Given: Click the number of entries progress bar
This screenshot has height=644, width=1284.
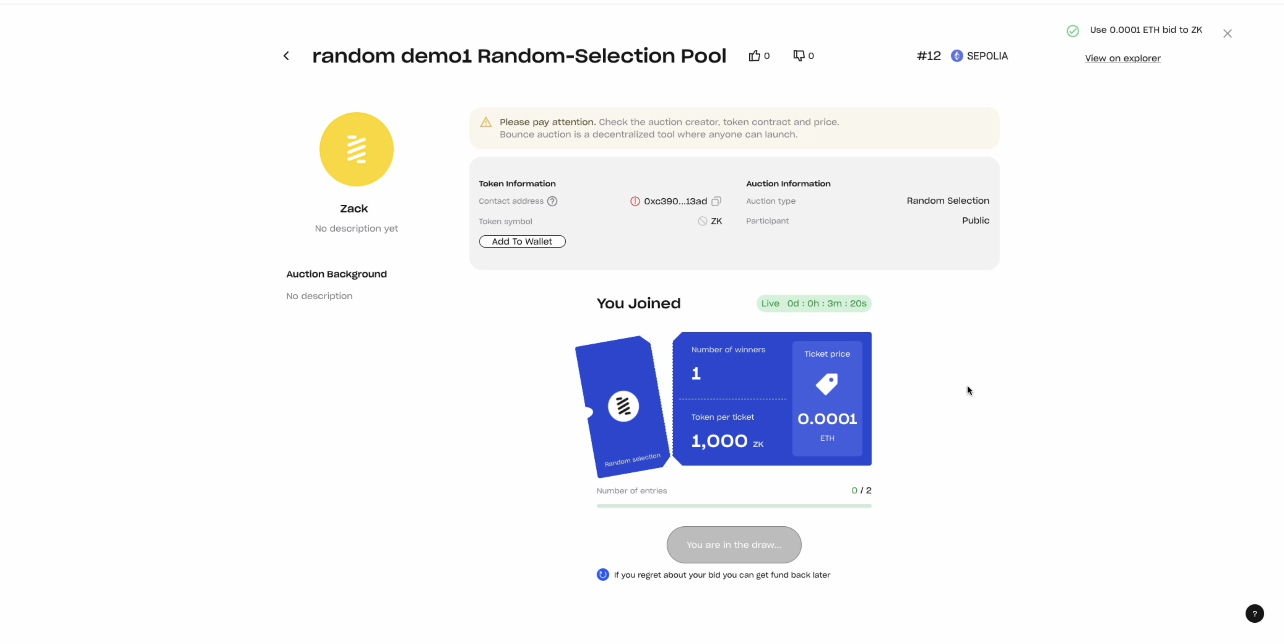Looking at the screenshot, I should tap(734, 506).
